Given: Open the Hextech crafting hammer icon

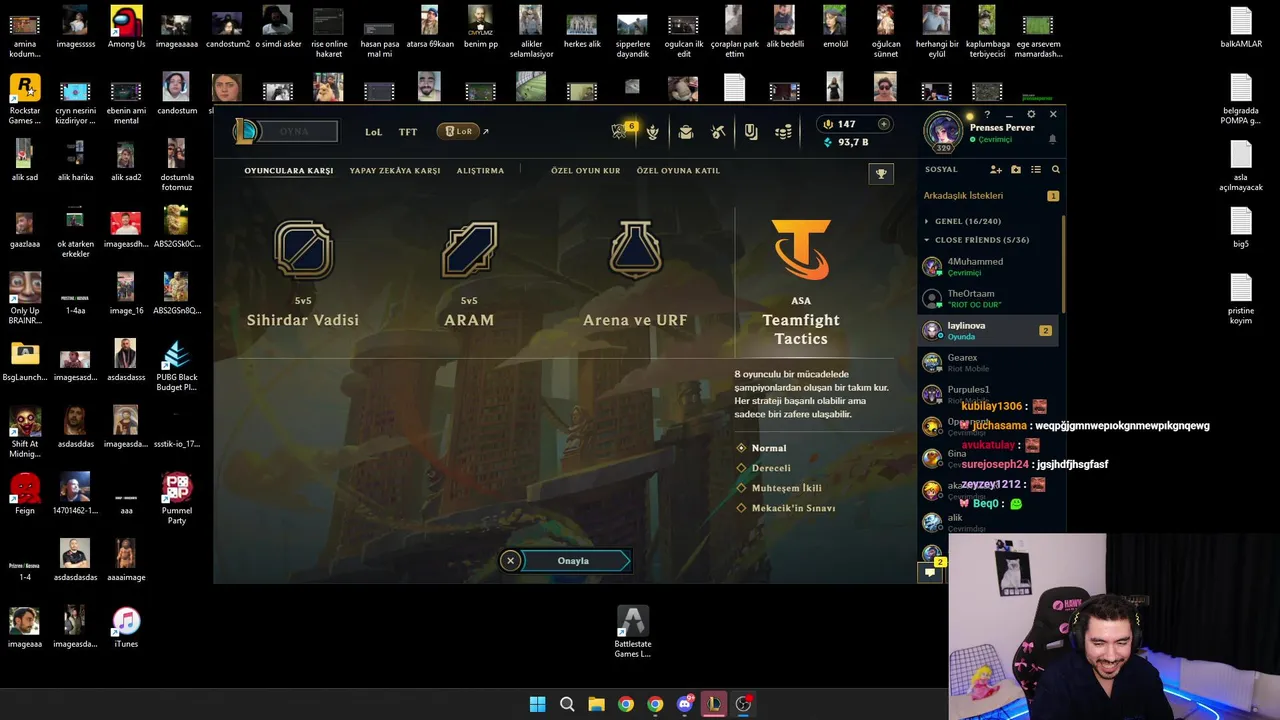Looking at the screenshot, I should (x=718, y=131).
